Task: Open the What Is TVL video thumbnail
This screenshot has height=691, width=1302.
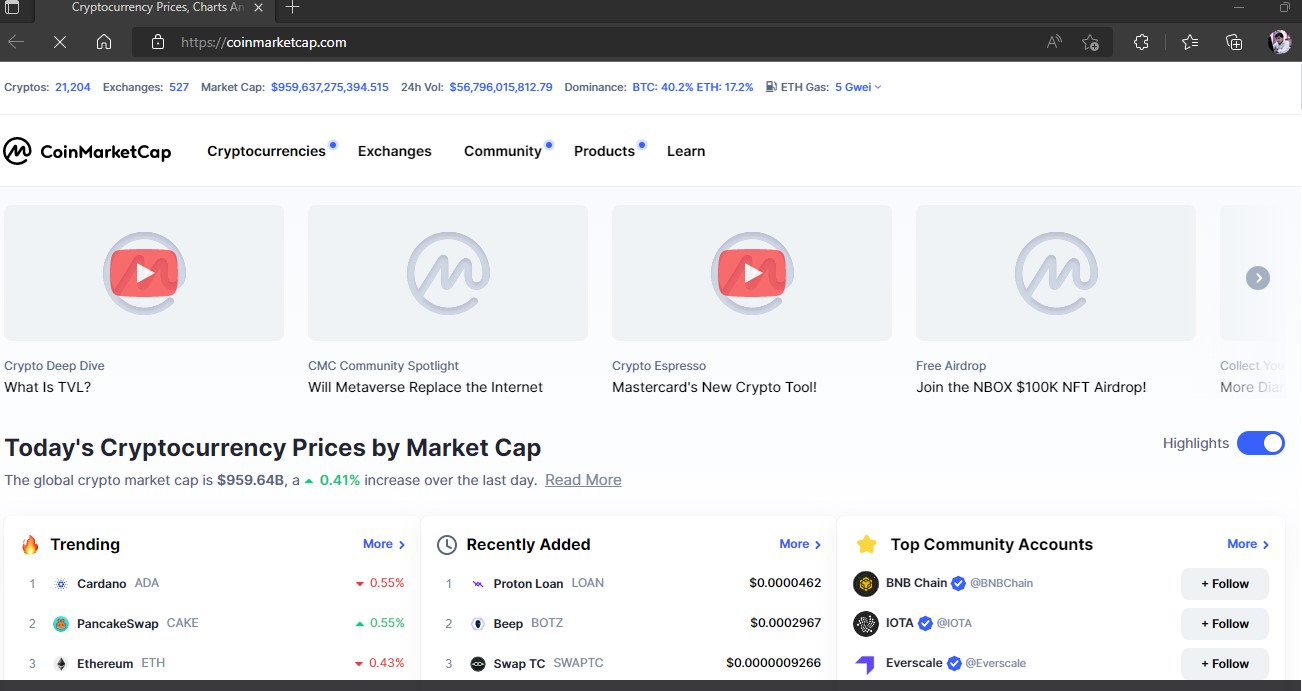Action: [x=144, y=273]
